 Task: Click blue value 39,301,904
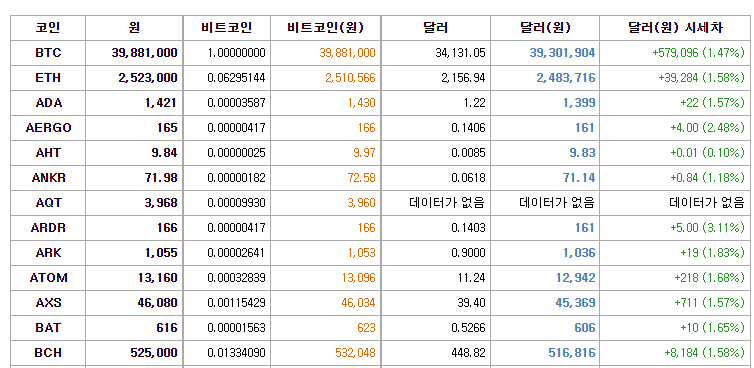click(x=562, y=53)
